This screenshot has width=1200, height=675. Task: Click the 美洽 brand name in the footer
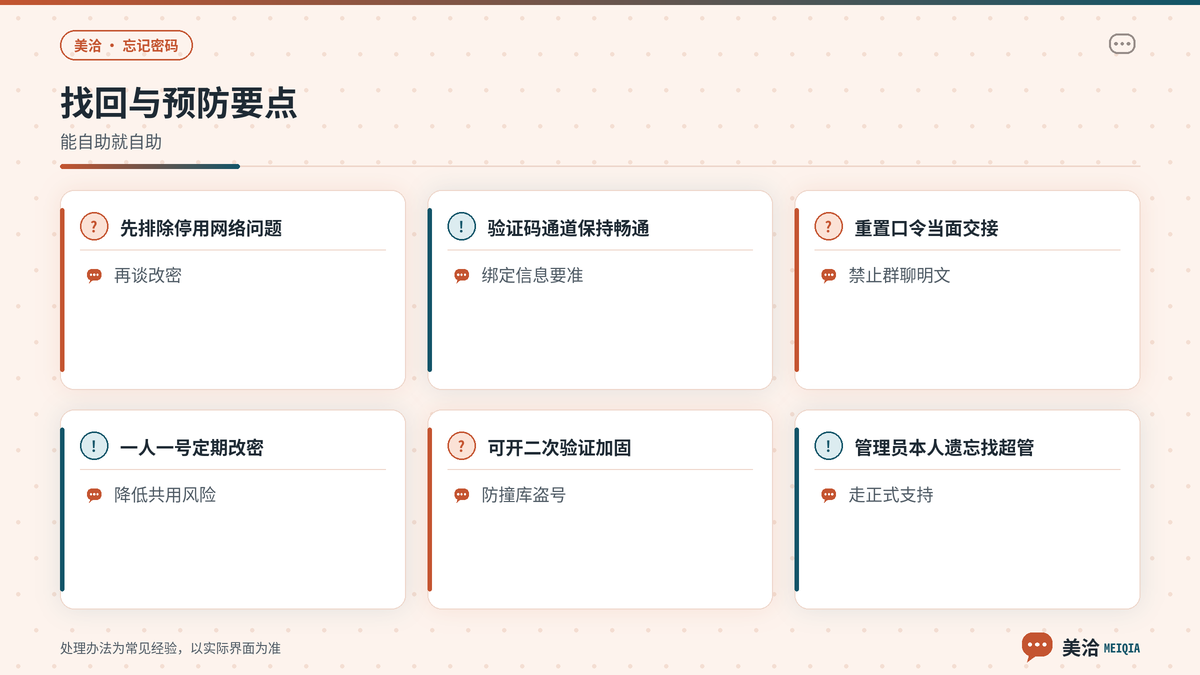pyautogui.click(x=1080, y=648)
